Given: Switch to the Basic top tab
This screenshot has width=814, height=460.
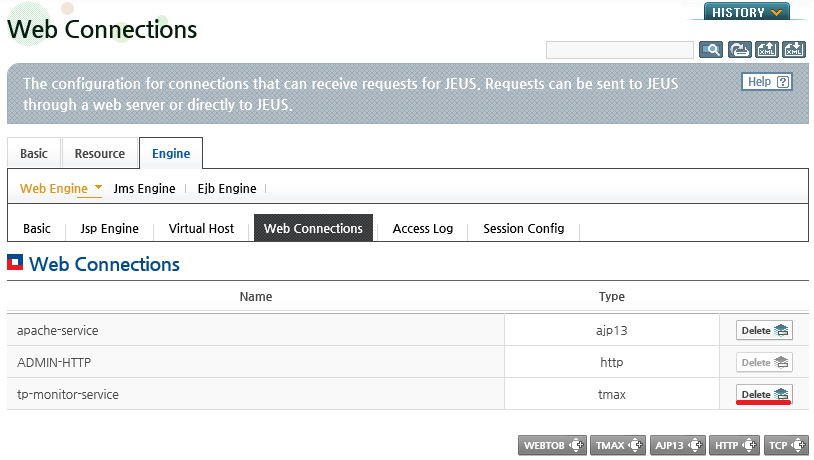Looking at the screenshot, I should [34, 153].
